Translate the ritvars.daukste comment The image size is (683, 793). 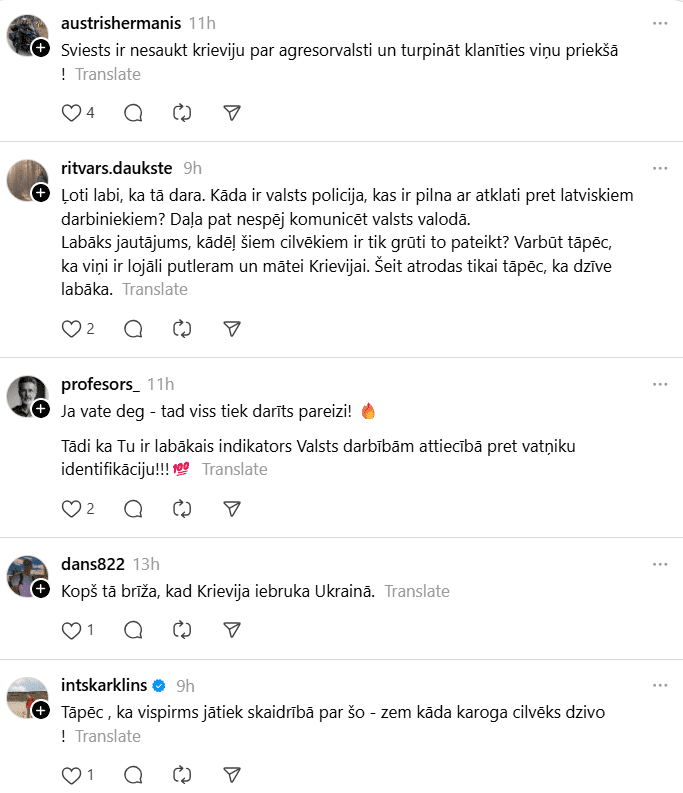tap(155, 289)
